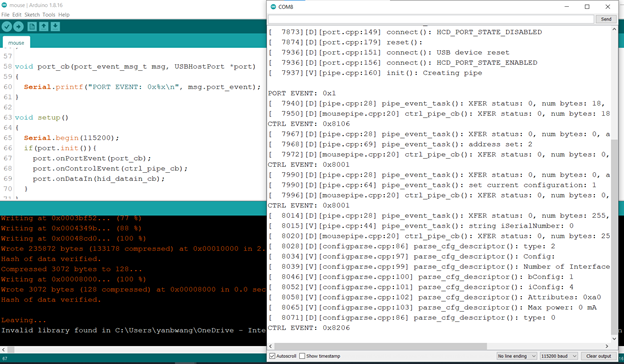The image size is (624, 364).
Task: Click the 'void setup()' code line
Action: click(42, 117)
